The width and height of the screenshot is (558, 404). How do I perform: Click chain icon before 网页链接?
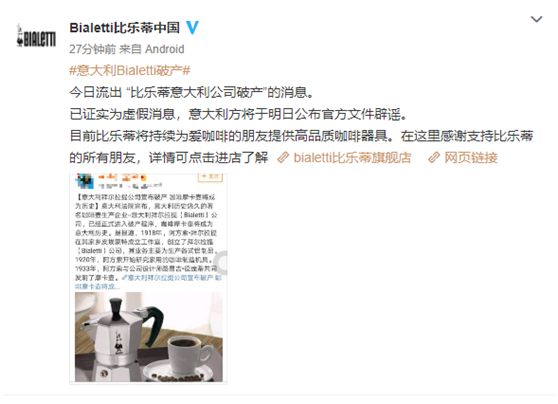(434, 157)
